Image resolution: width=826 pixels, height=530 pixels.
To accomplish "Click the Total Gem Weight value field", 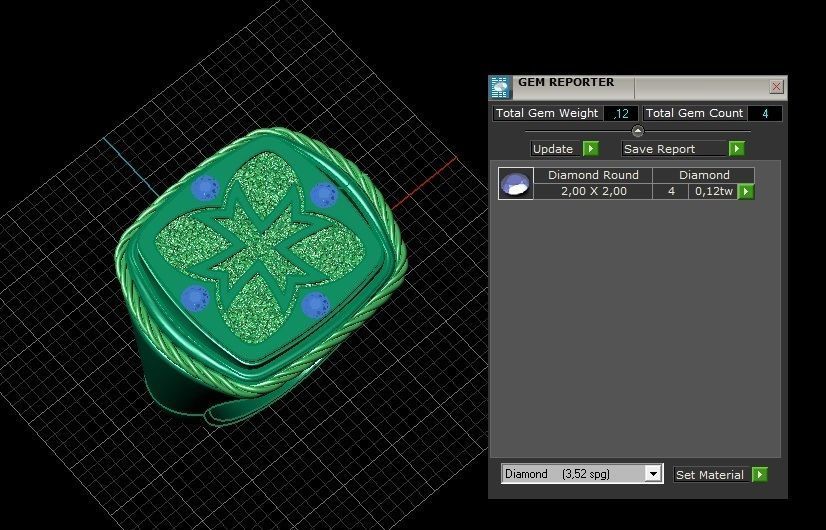I will point(621,113).
